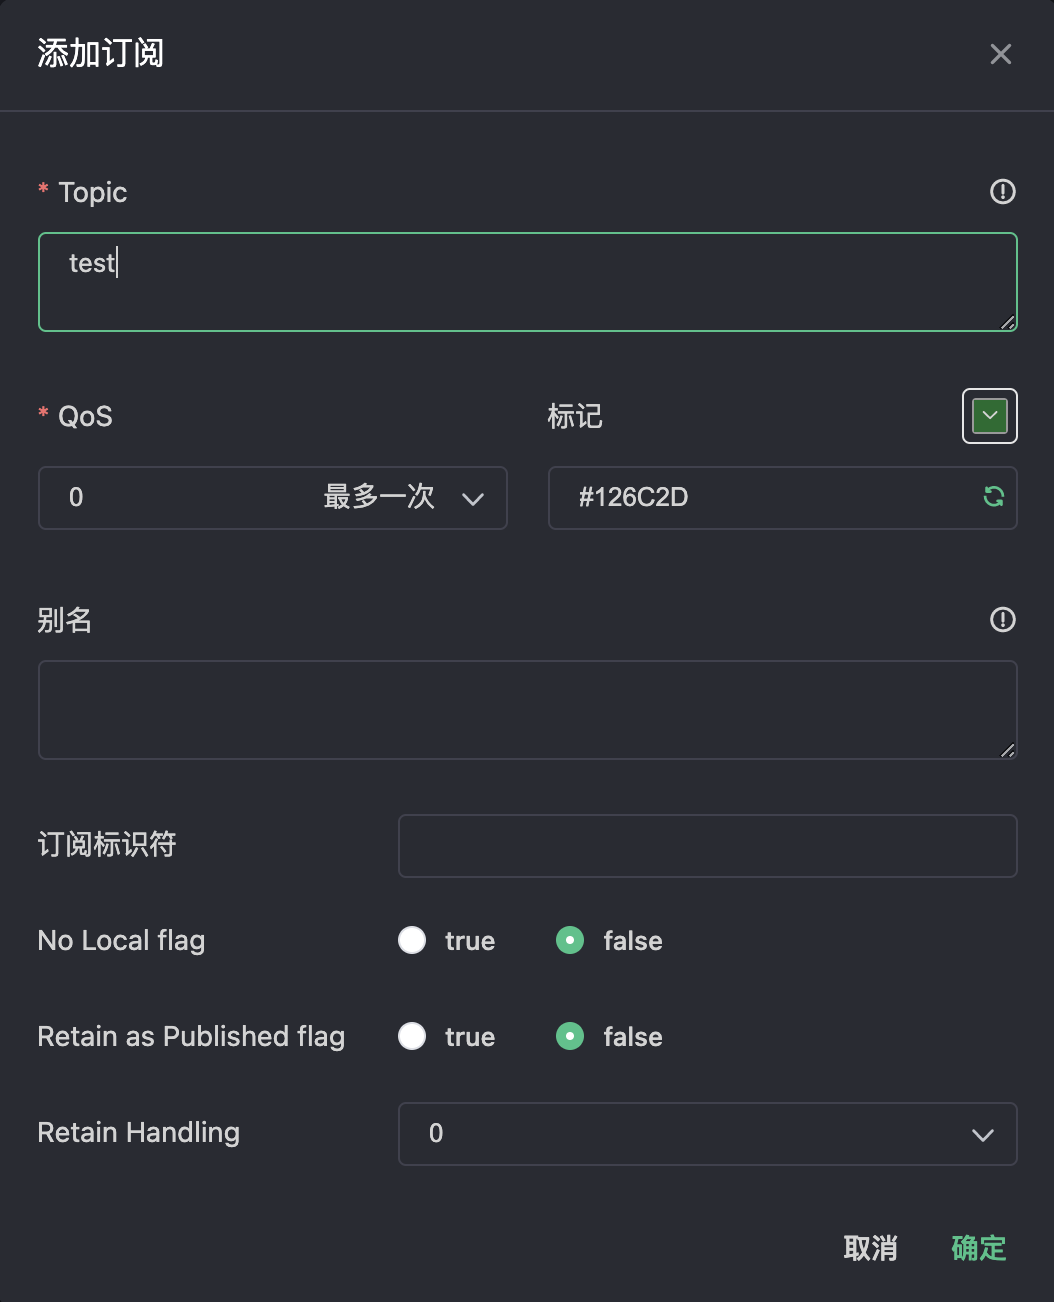Set No Local flag to true
The image size is (1054, 1302).
[x=412, y=940]
